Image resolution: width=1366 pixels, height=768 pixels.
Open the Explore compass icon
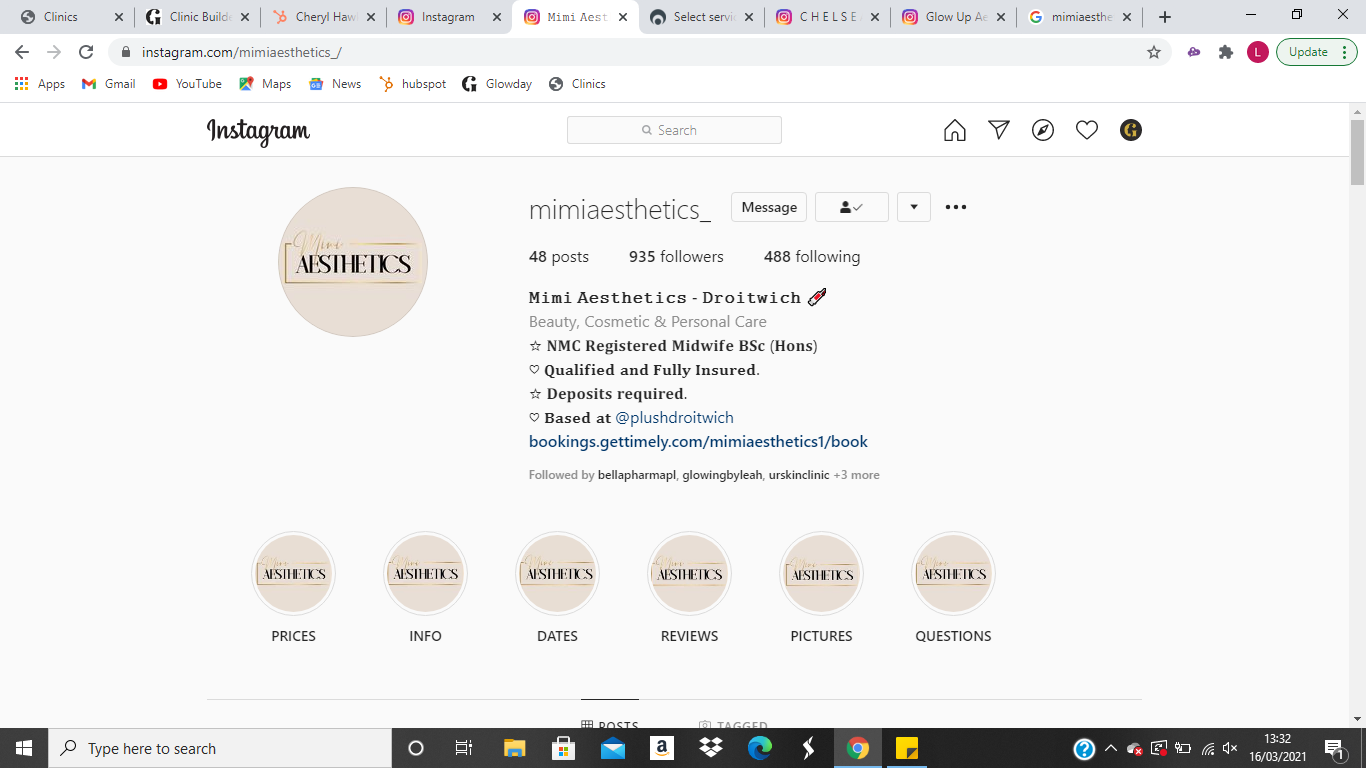tap(1043, 130)
